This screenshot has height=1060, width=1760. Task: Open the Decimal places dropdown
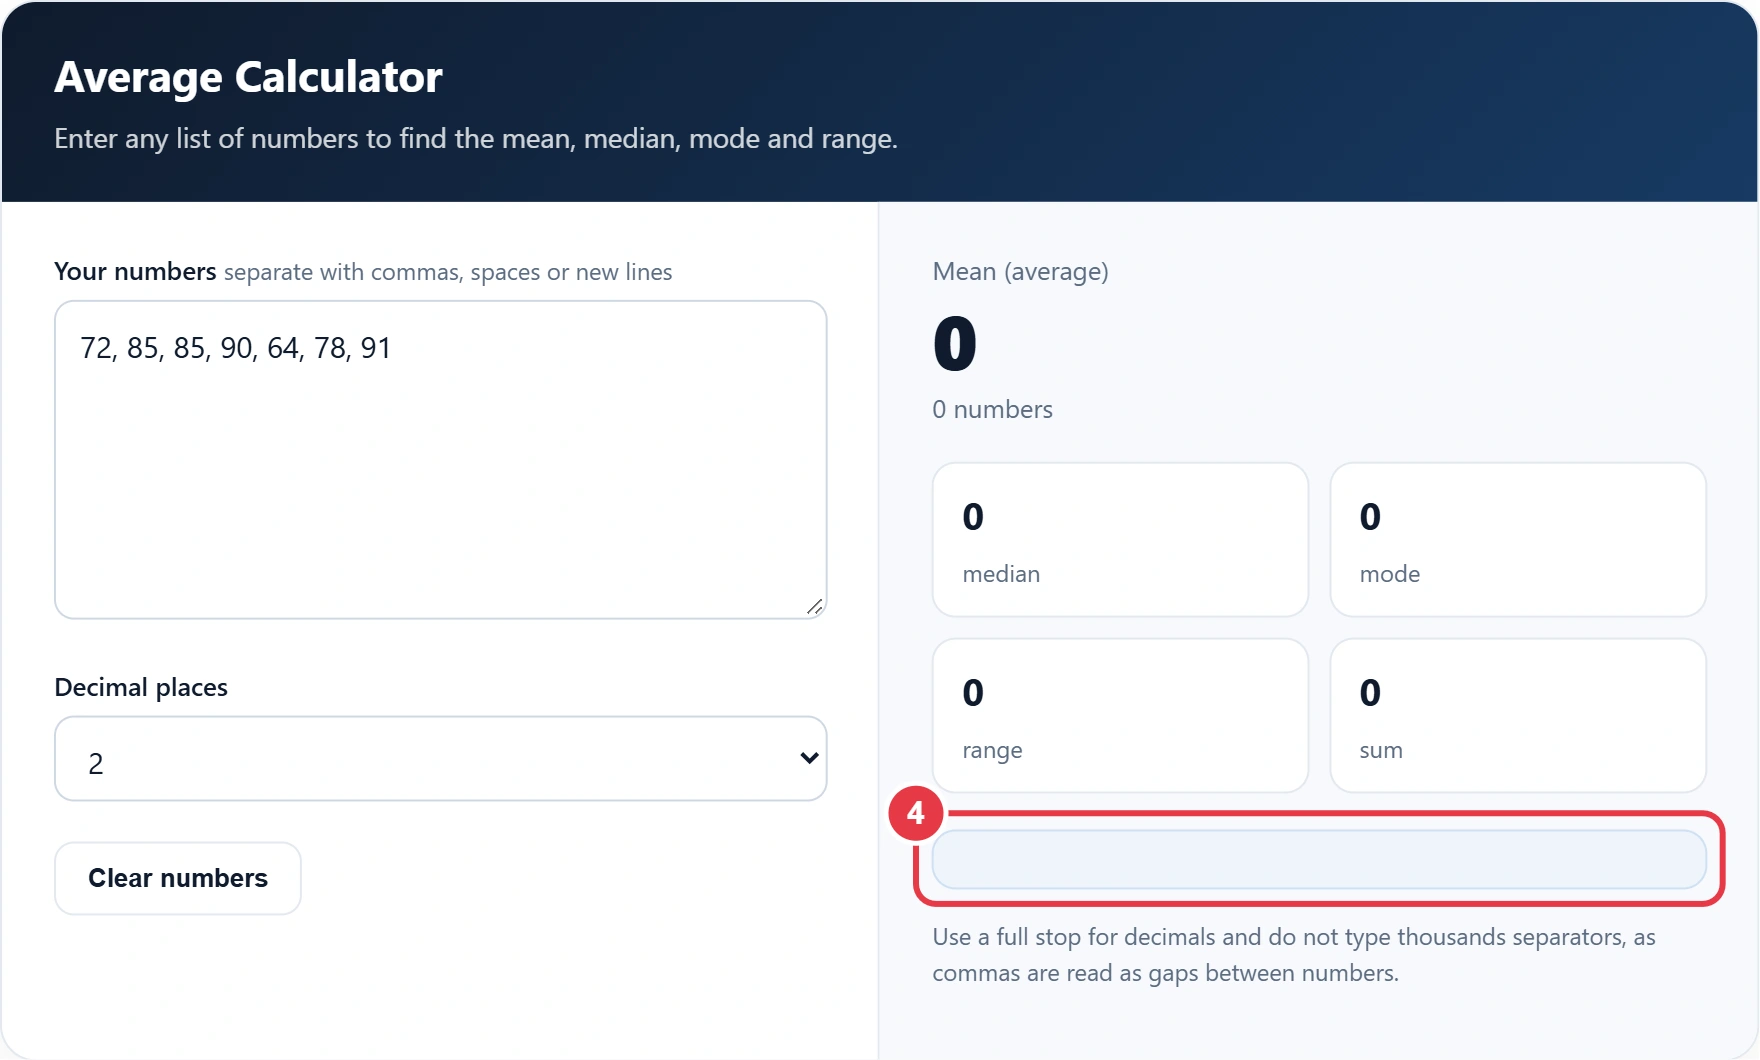tap(440, 759)
